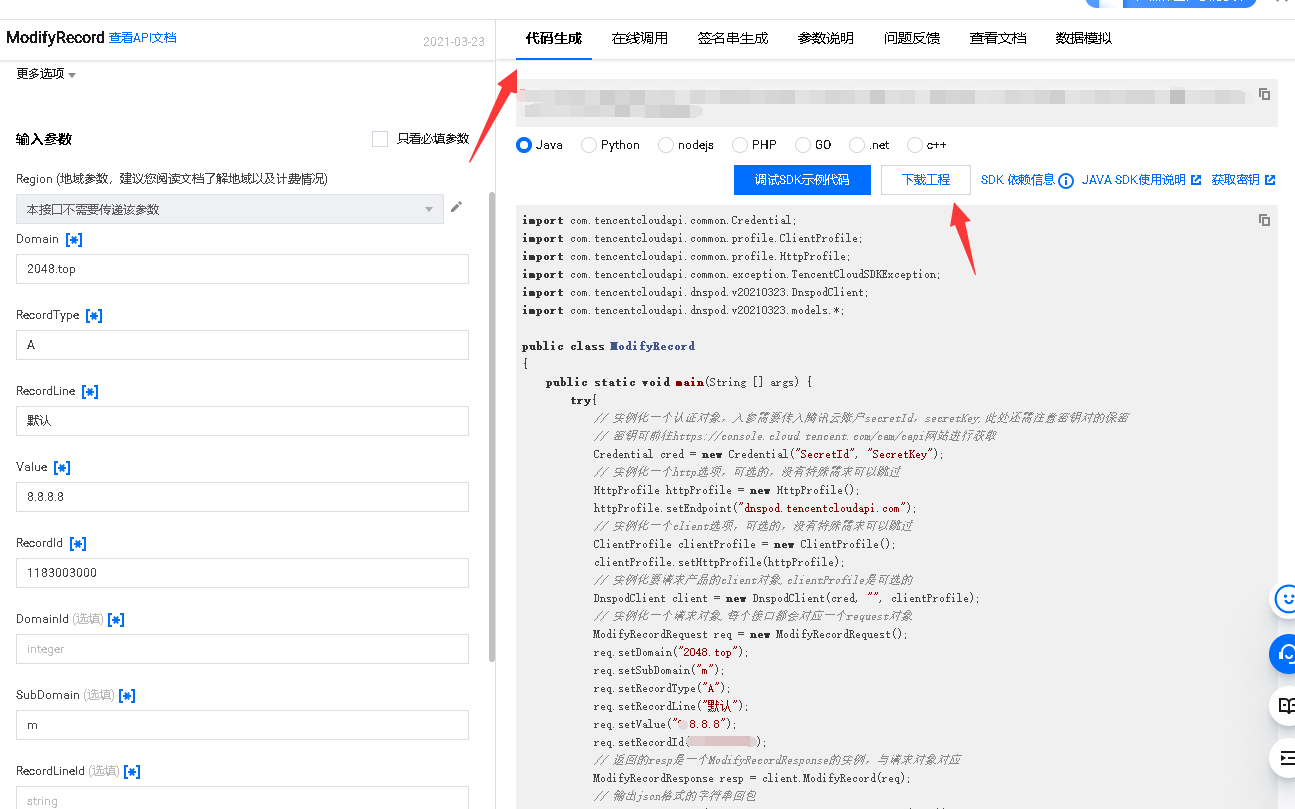Select the nodejs language radio button

coord(666,145)
